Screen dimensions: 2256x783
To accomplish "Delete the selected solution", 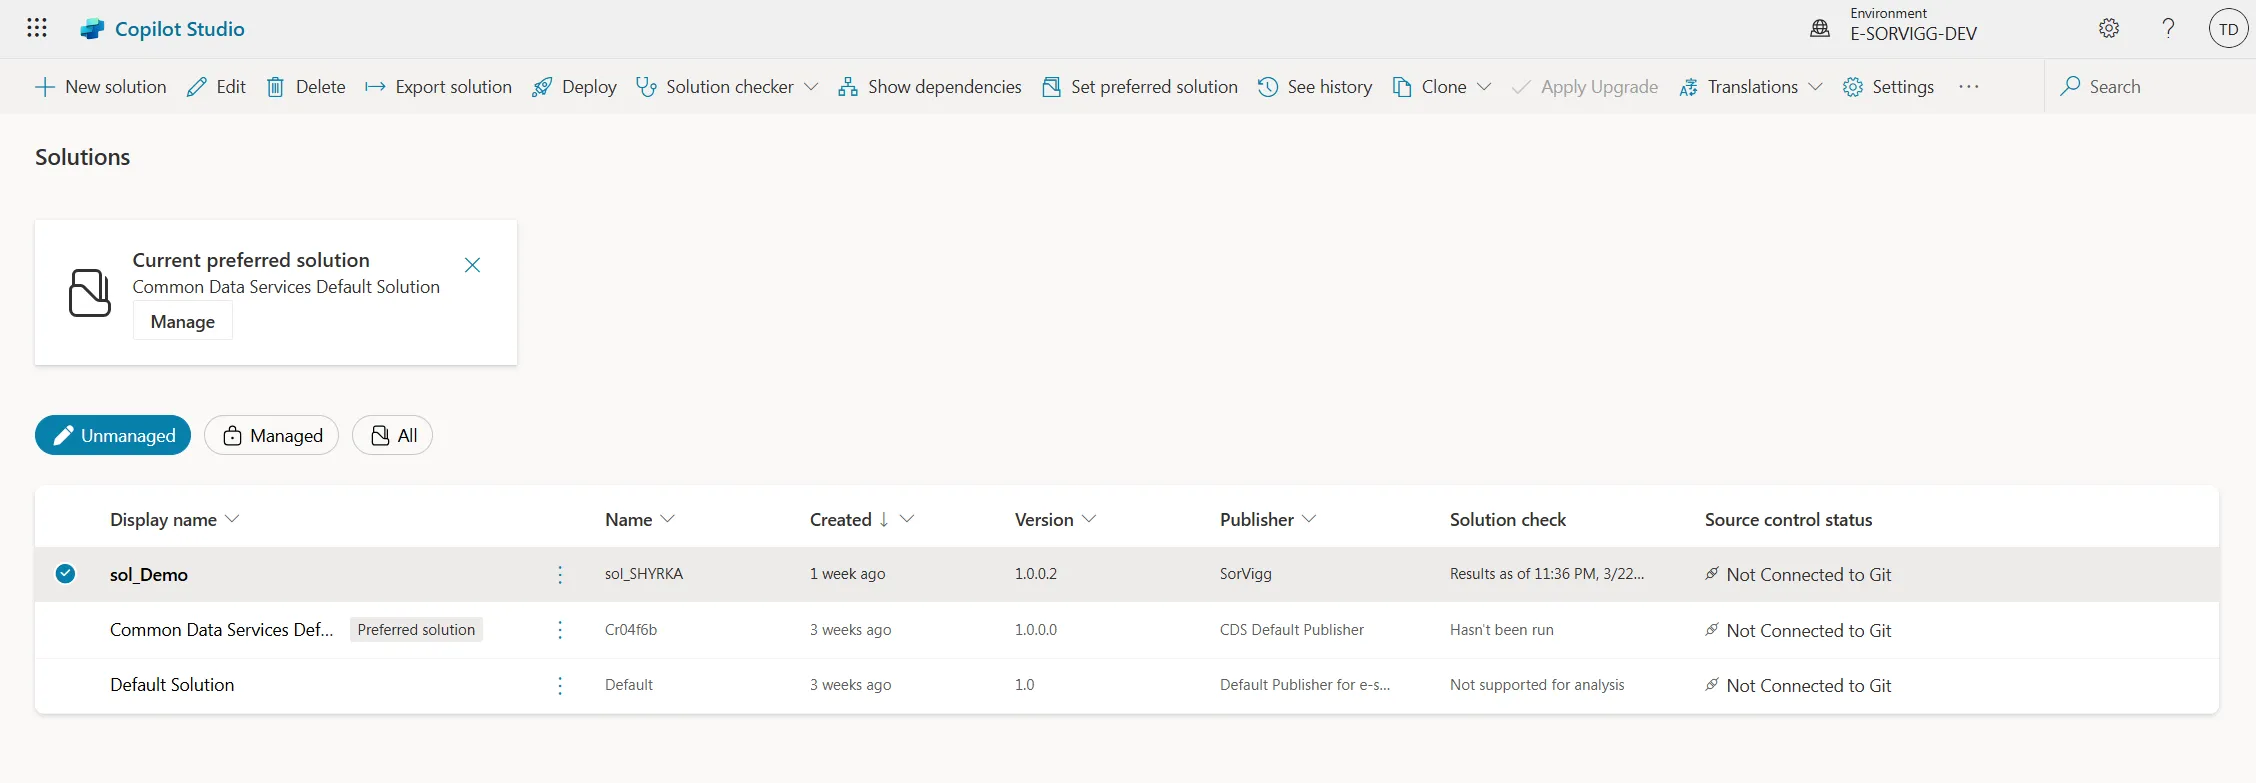I will point(306,87).
